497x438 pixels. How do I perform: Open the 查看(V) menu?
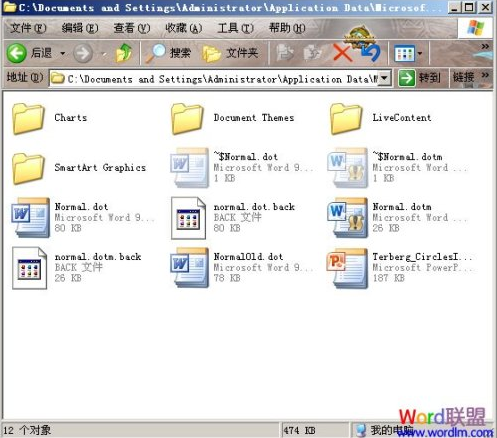point(132,28)
